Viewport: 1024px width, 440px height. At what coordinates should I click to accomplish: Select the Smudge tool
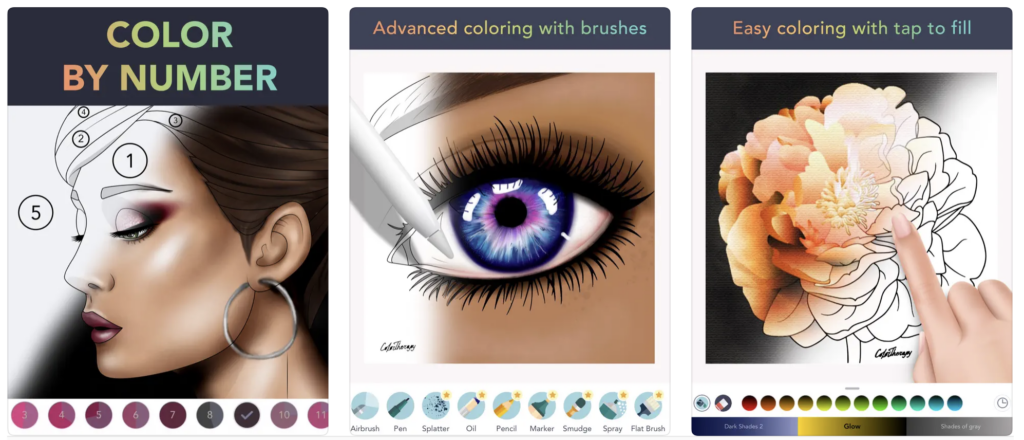click(x=577, y=405)
